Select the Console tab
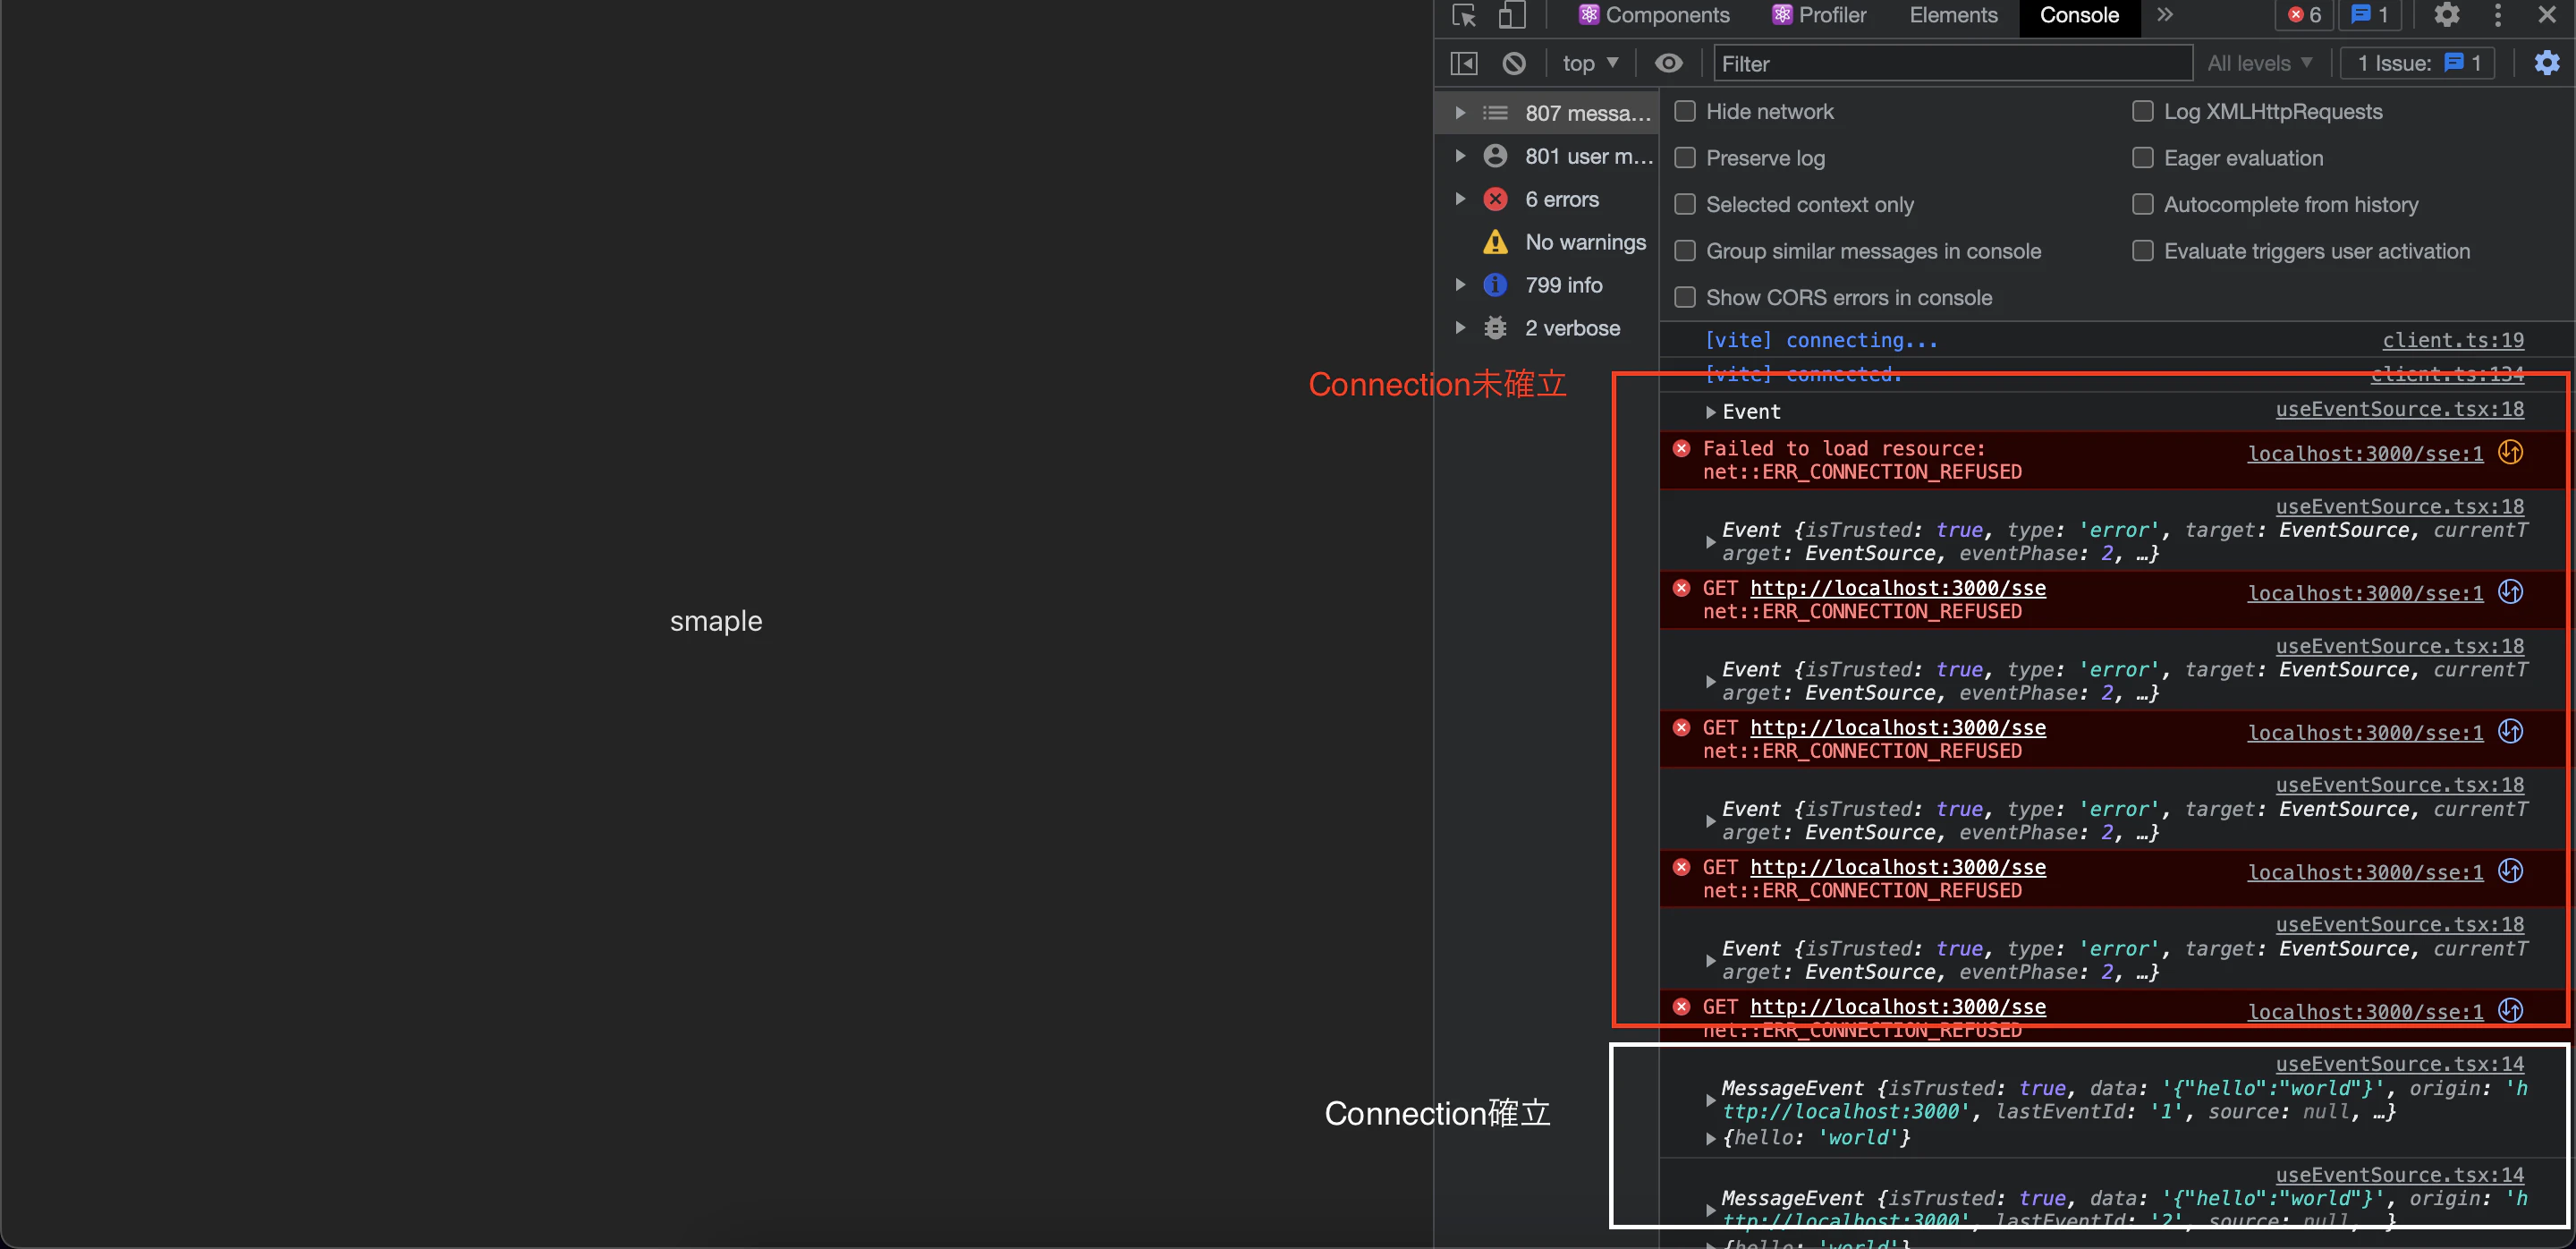Image resolution: width=2576 pixels, height=1249 pixels. (2079, 15)
